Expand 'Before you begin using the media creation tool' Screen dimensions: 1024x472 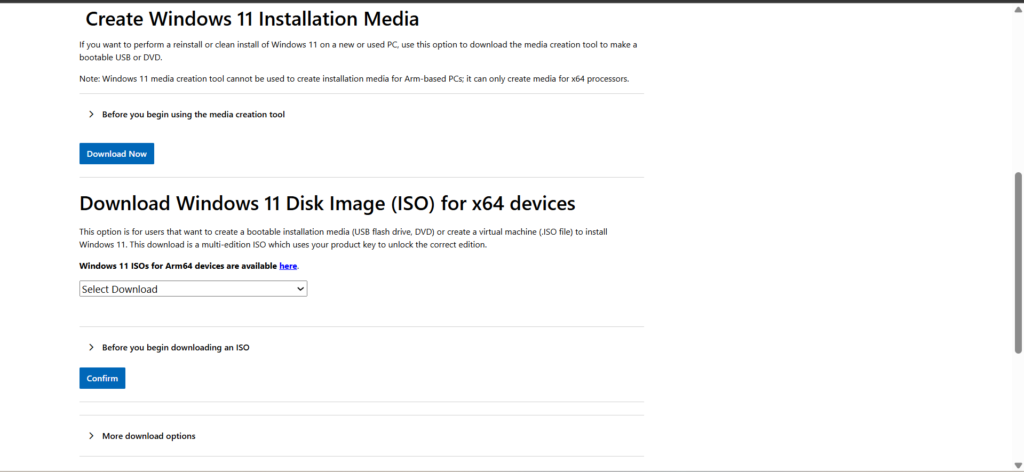click(187, 114)
